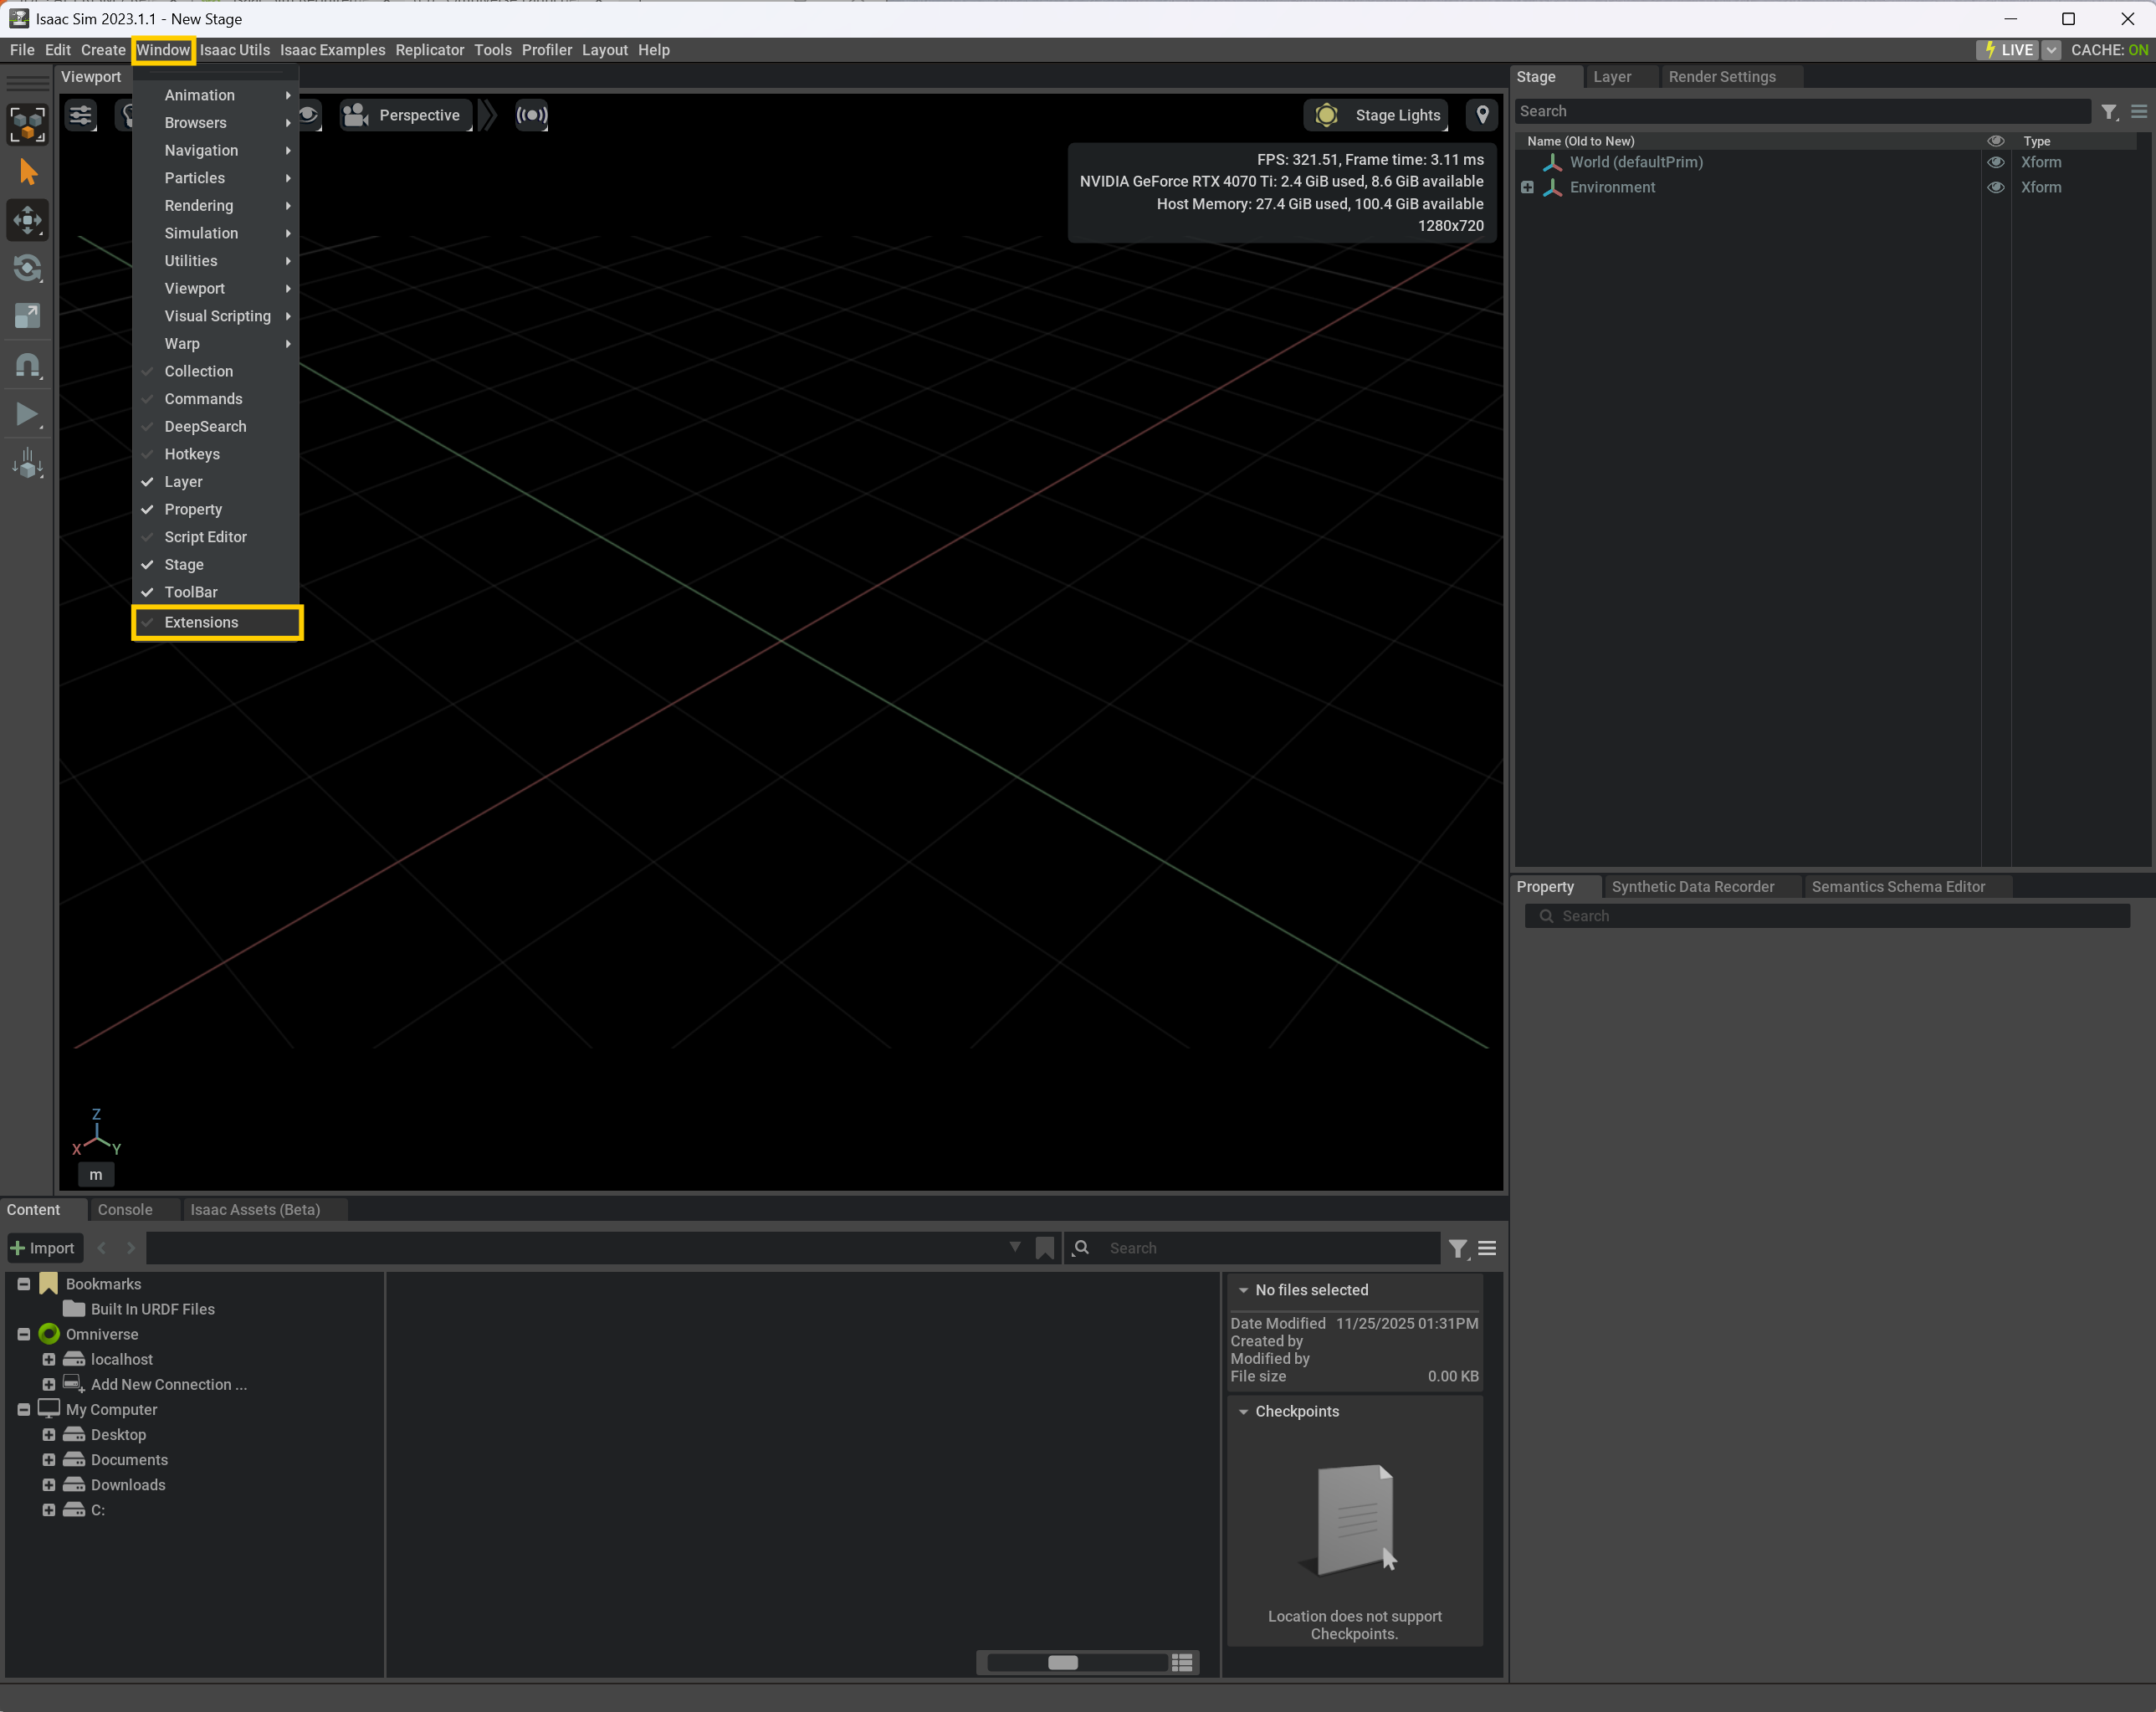
Task: Click the viewport location pin icon
Action: click(x=1482, y=115)
